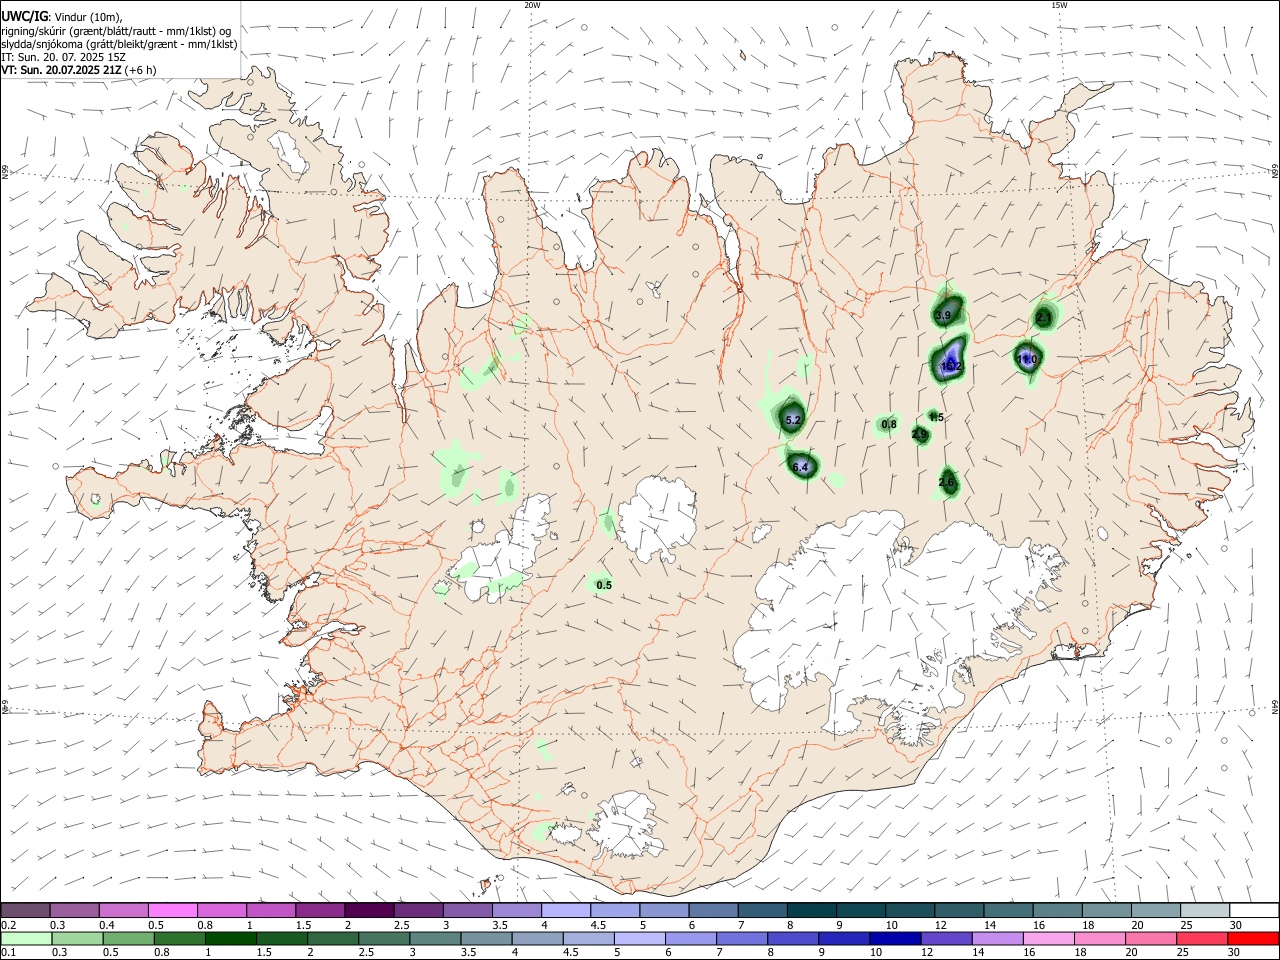Pick the bright magenta 0.5 snow swatch
The height and width of the screenshot is (960, 1280).
(x=172, y=911)
